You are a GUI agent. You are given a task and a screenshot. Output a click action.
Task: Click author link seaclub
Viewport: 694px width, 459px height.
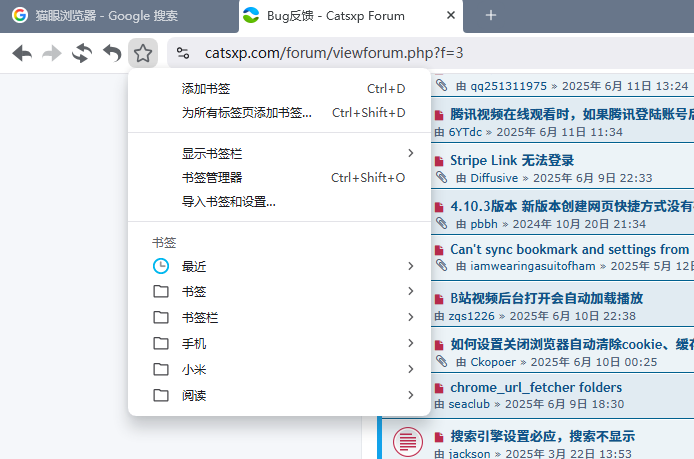click(469, 404)
